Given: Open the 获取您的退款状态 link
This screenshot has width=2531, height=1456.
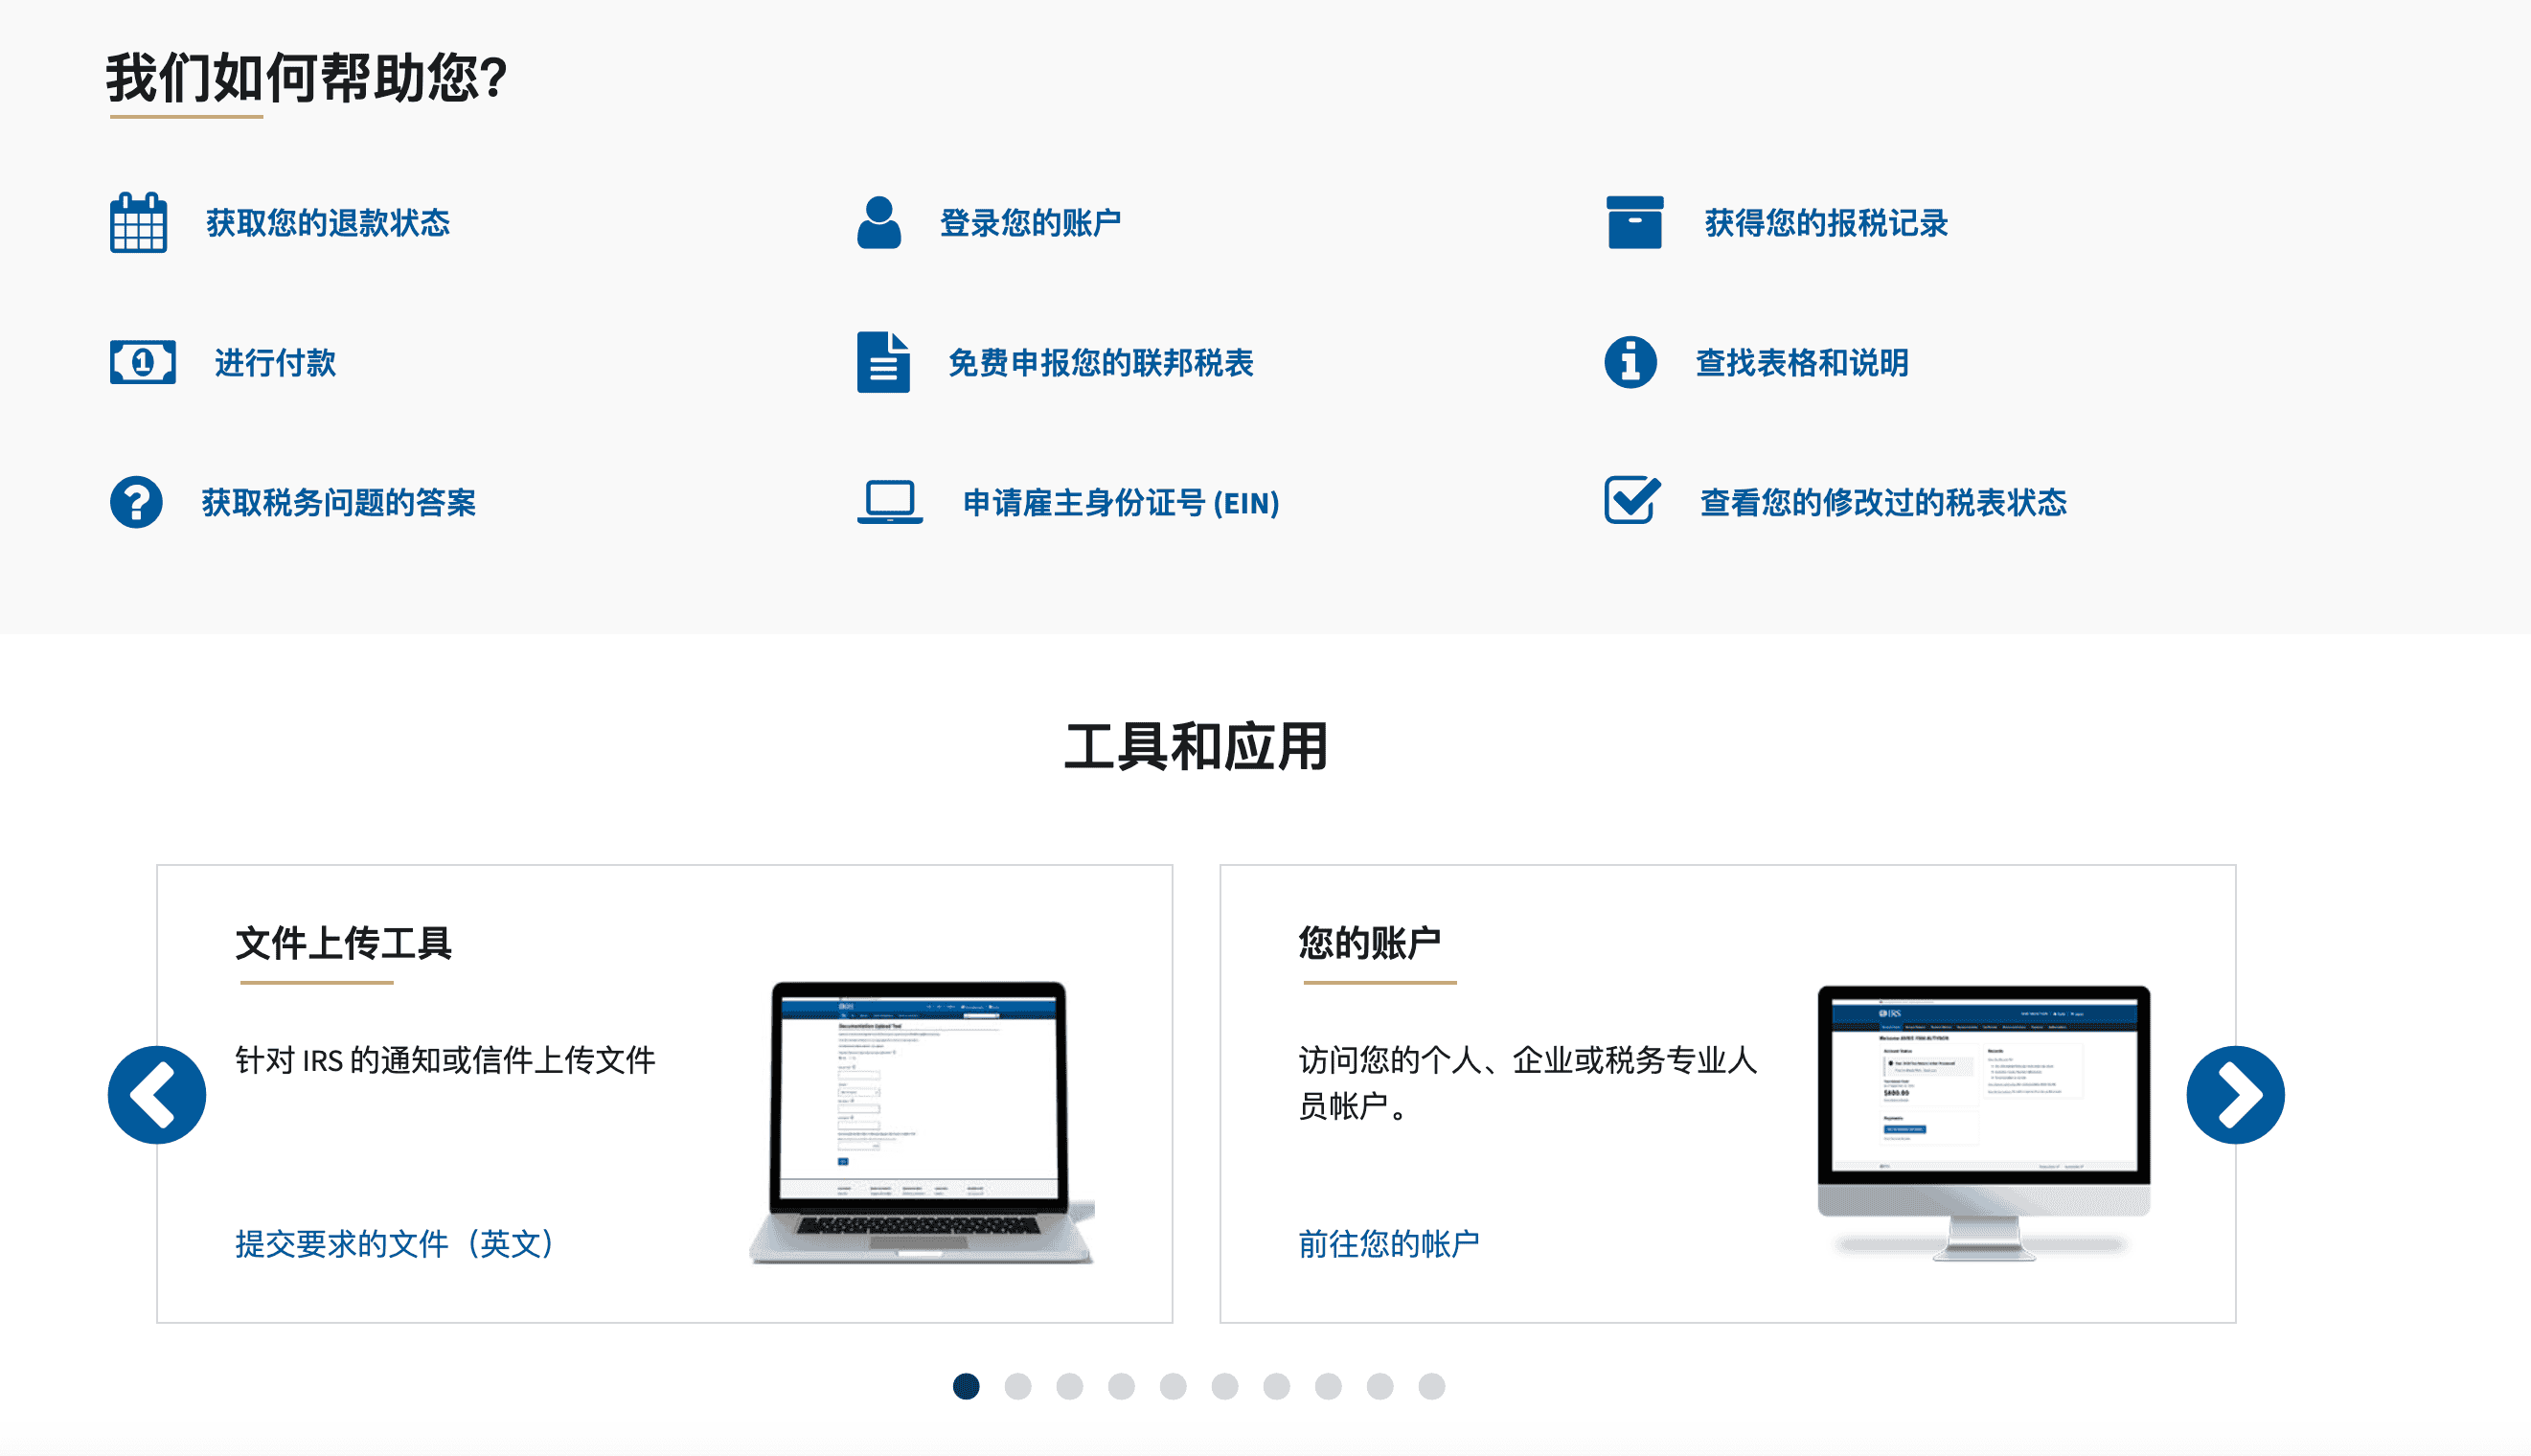Looking at the screenshot, I should click(x=328, y=222).
